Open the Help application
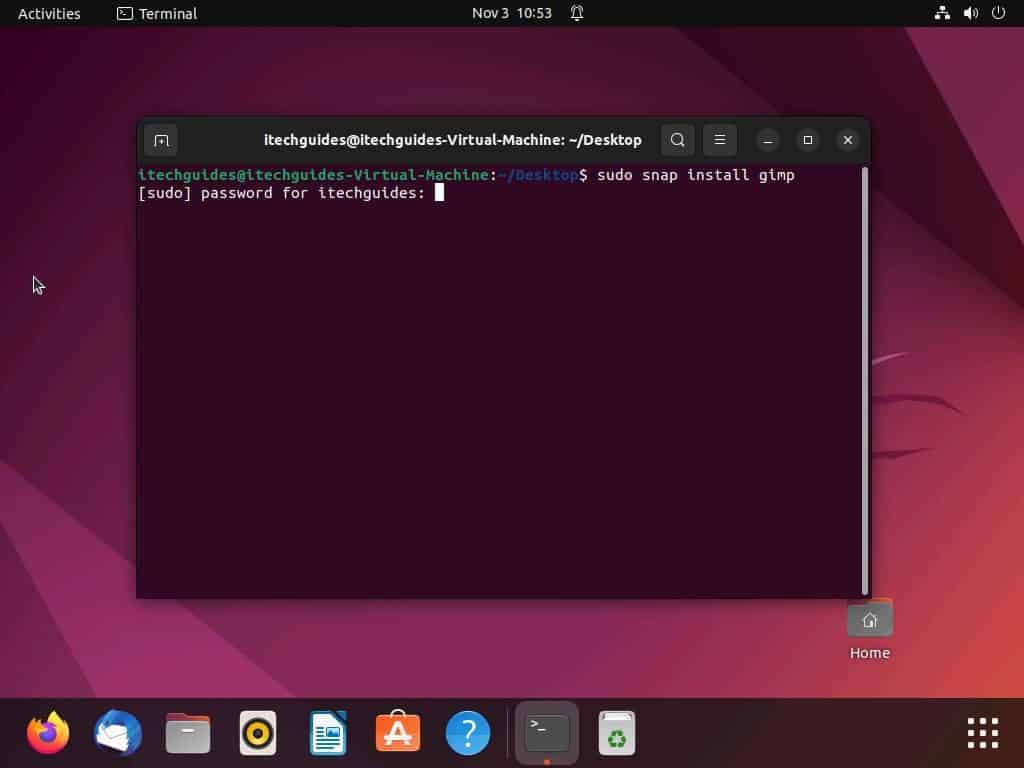 (x=467, y=732)
